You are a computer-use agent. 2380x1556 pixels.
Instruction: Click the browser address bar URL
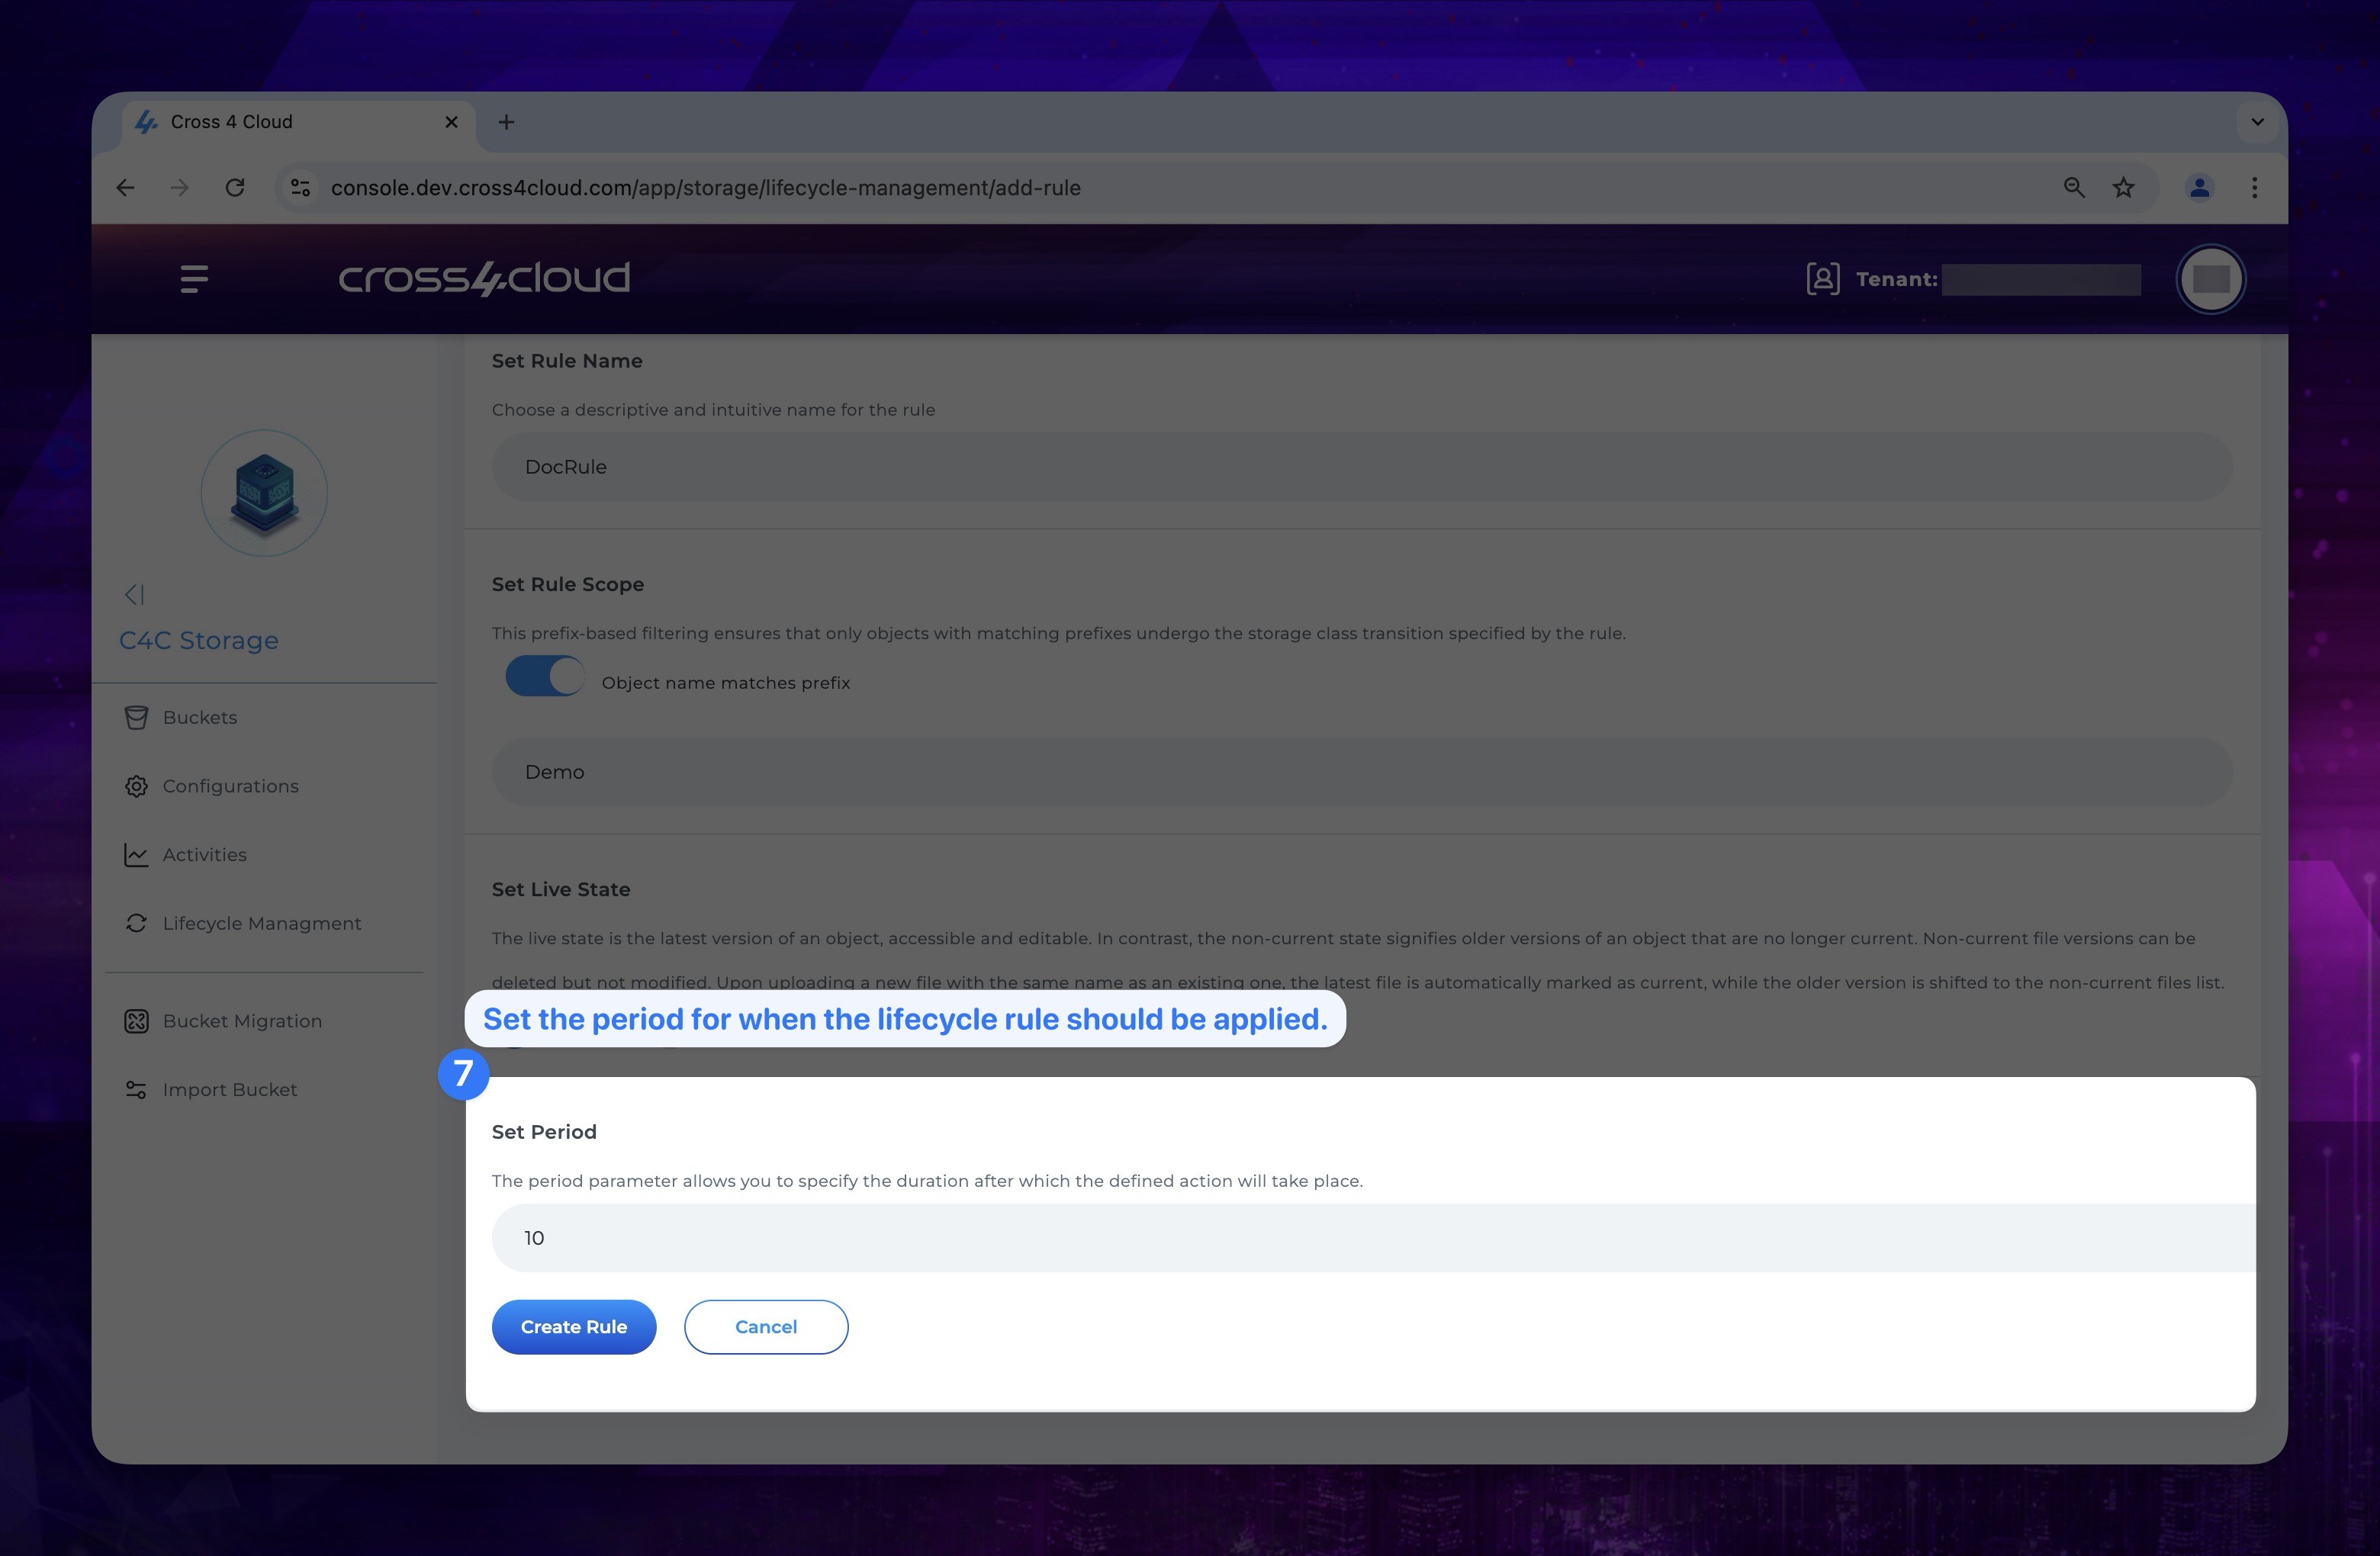703,188
